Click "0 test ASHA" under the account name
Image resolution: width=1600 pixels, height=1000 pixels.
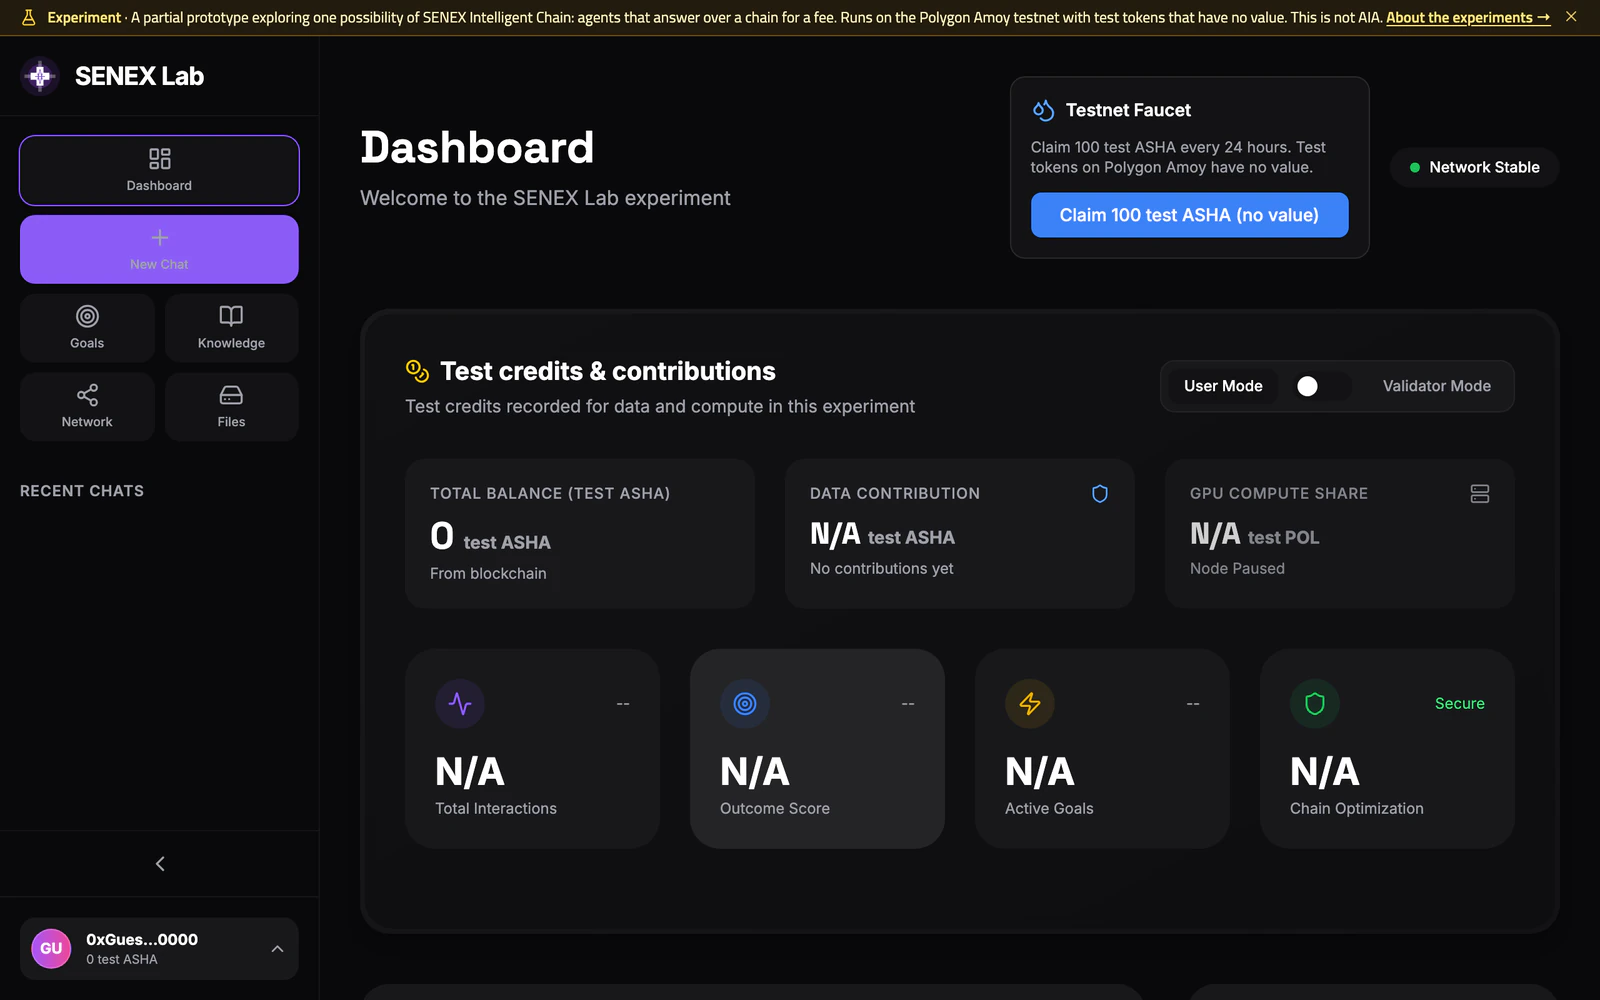122,960
